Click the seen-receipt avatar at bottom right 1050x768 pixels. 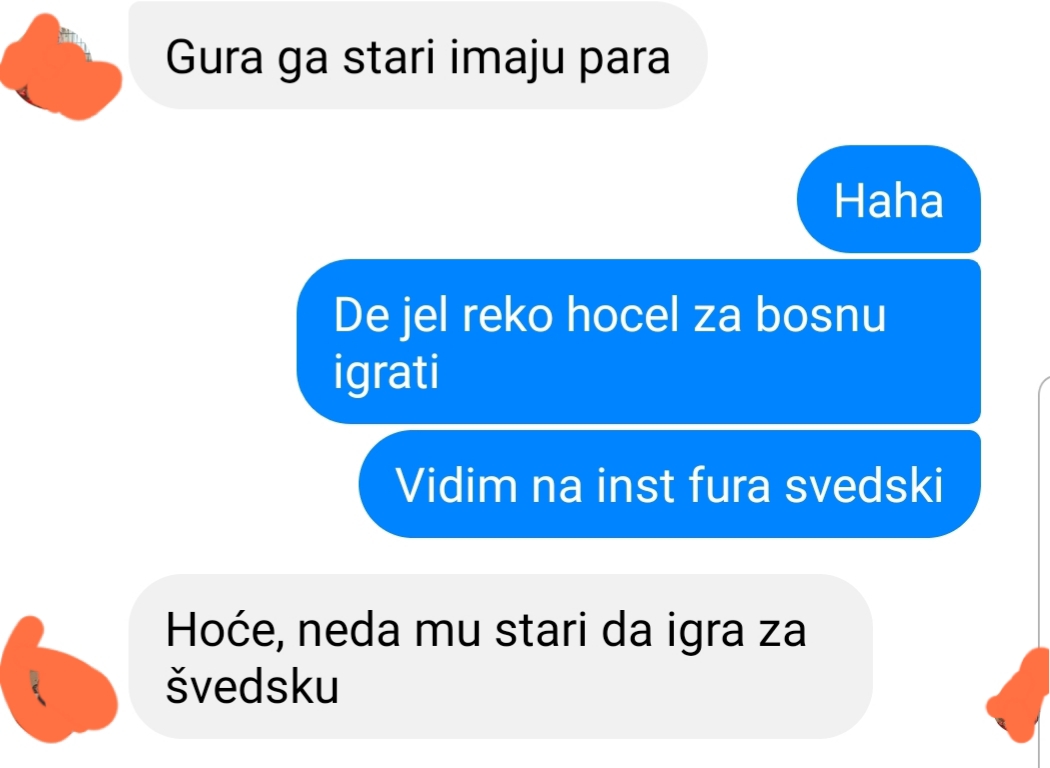pos(1018,696)
